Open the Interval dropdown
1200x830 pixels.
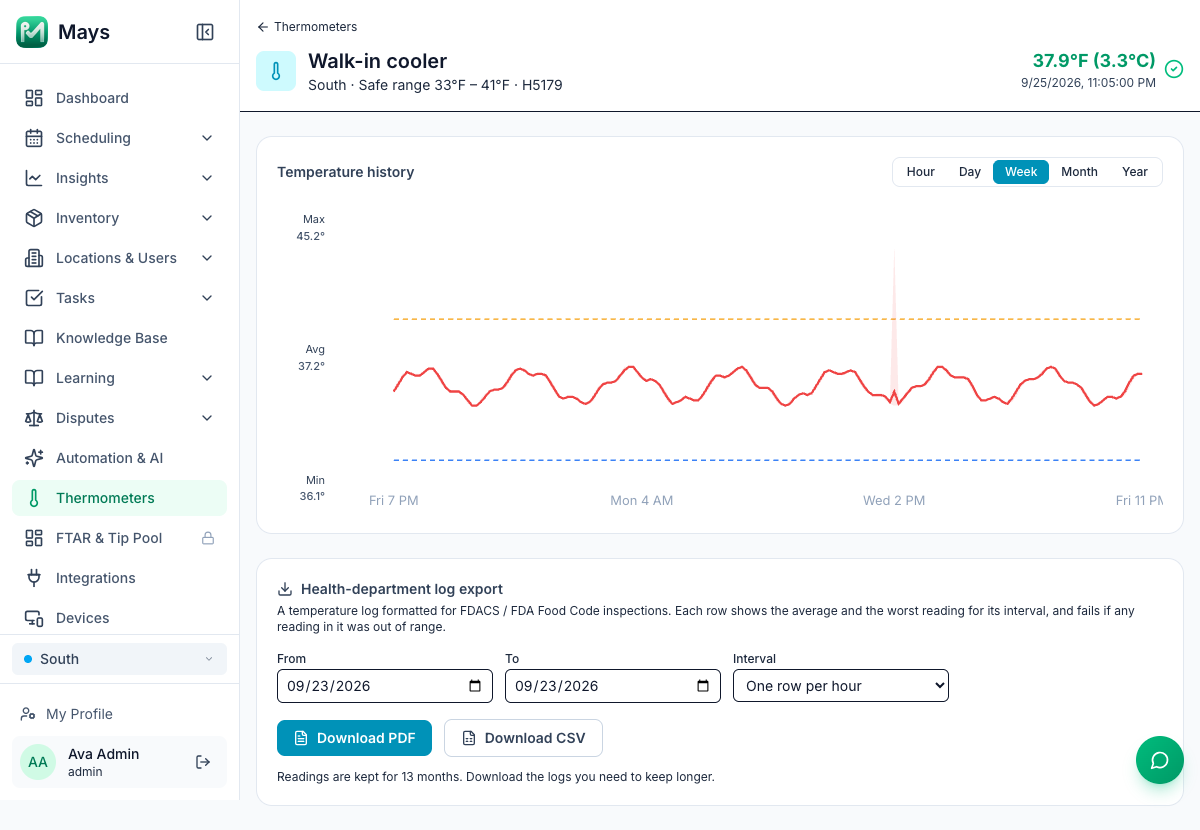tap(841, 686)
